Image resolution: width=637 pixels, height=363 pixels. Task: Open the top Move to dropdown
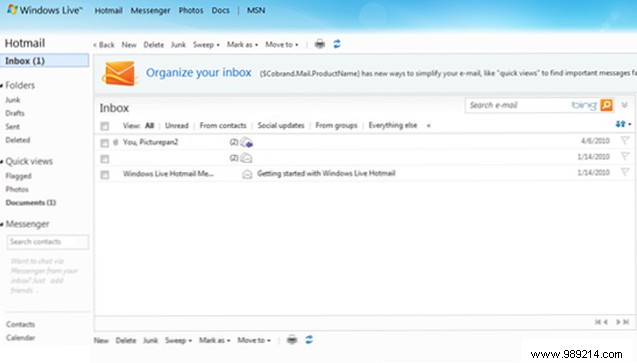282,45
